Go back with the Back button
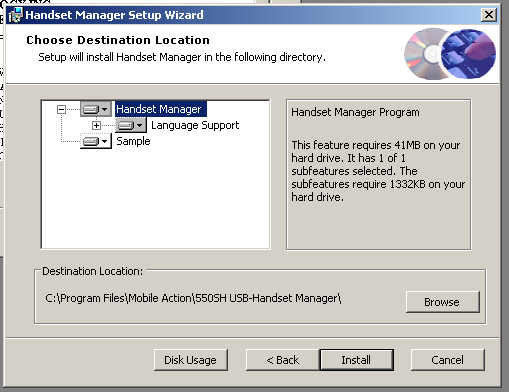This screenshot has width=509, height=392. (x=283, y=360)
